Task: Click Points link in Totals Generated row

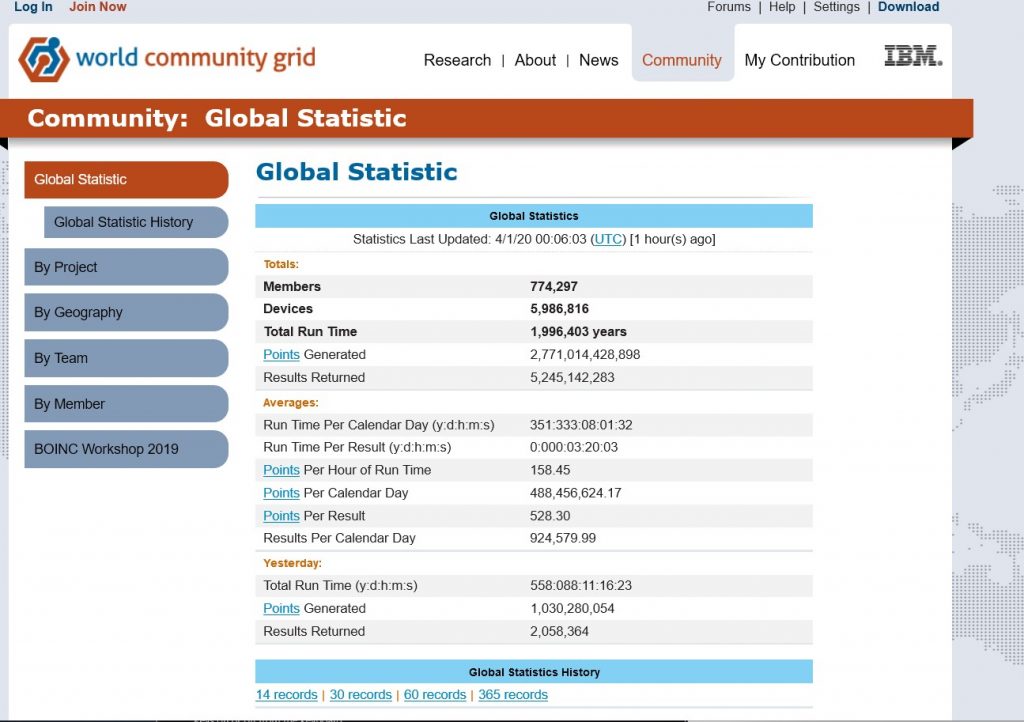Action: [x=281, y=354]
